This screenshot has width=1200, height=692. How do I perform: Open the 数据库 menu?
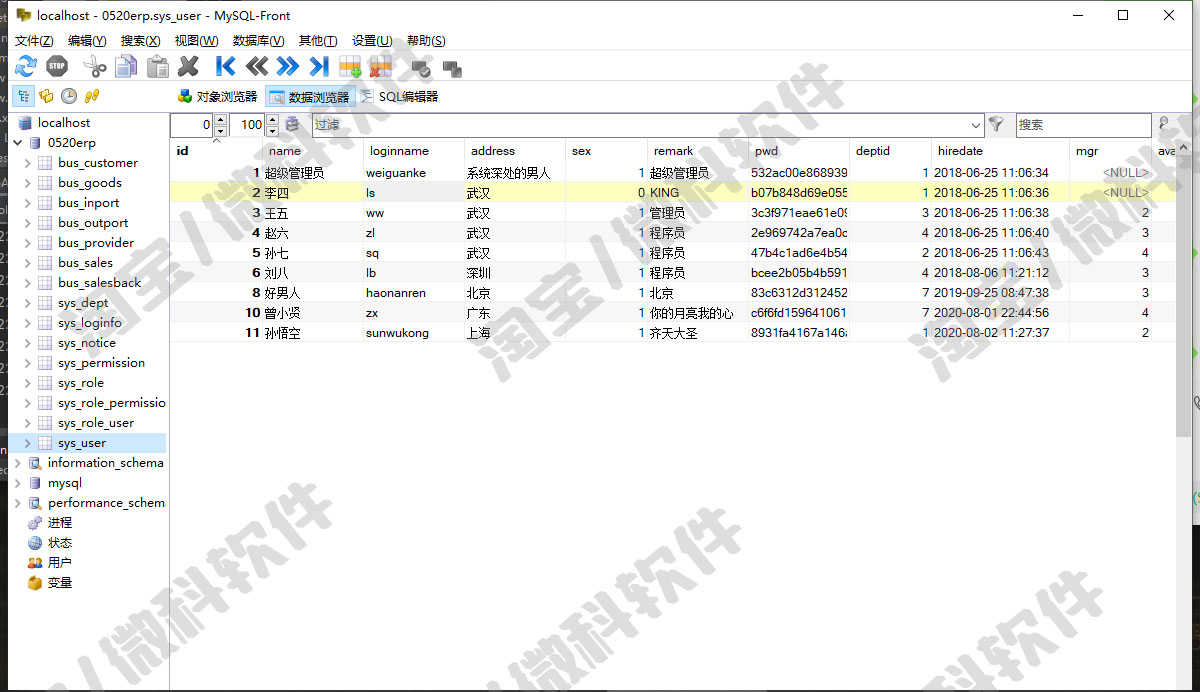pos(258,41)
